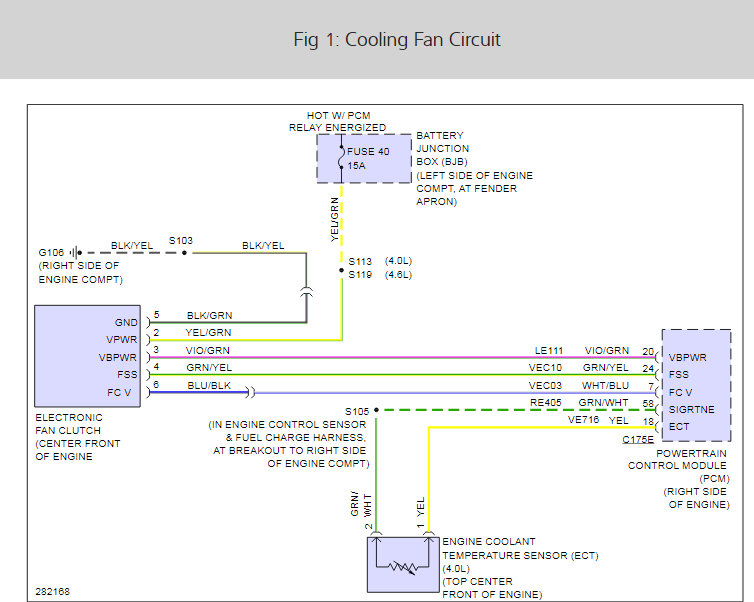This screenshot has width=754, height=602.
Task: Click the VE716 circuit code
Action: 583,420
